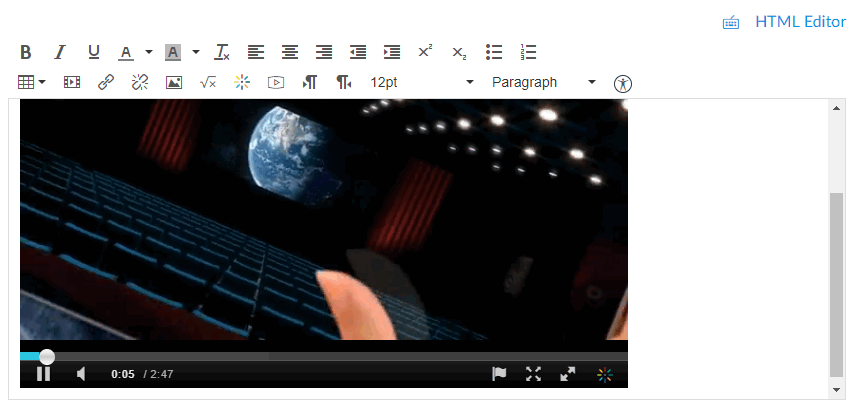Open text color dropdown arrow
The height and width of the screenshot is (403, 861).
[x=149, y=53]
